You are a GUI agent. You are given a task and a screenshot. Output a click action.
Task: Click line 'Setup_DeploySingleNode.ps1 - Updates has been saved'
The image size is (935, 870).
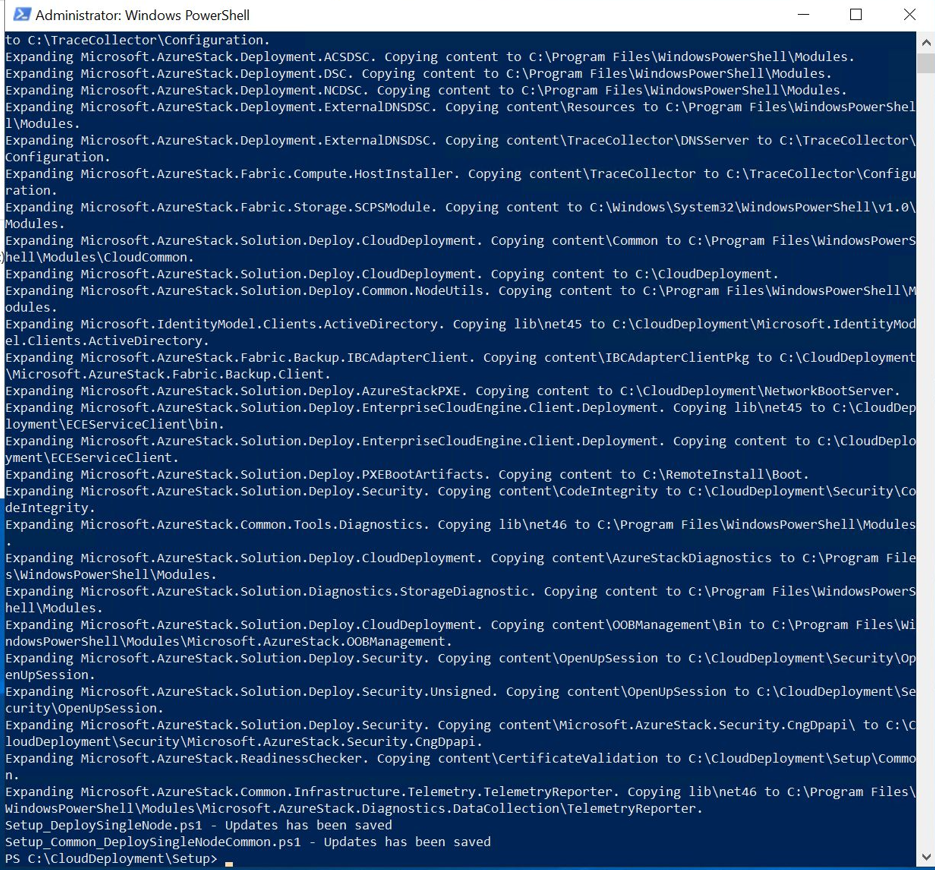point(199,825)
